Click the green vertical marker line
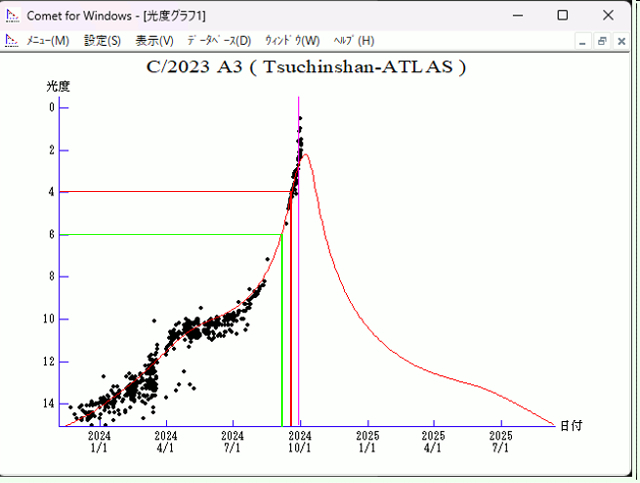 point(282,330)
